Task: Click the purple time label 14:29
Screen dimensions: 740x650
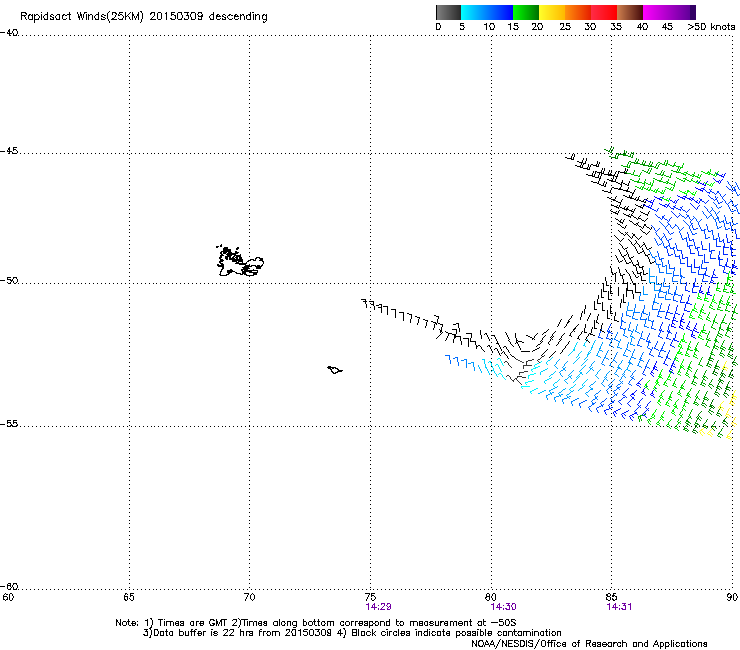Action: (x=378, y=607)
